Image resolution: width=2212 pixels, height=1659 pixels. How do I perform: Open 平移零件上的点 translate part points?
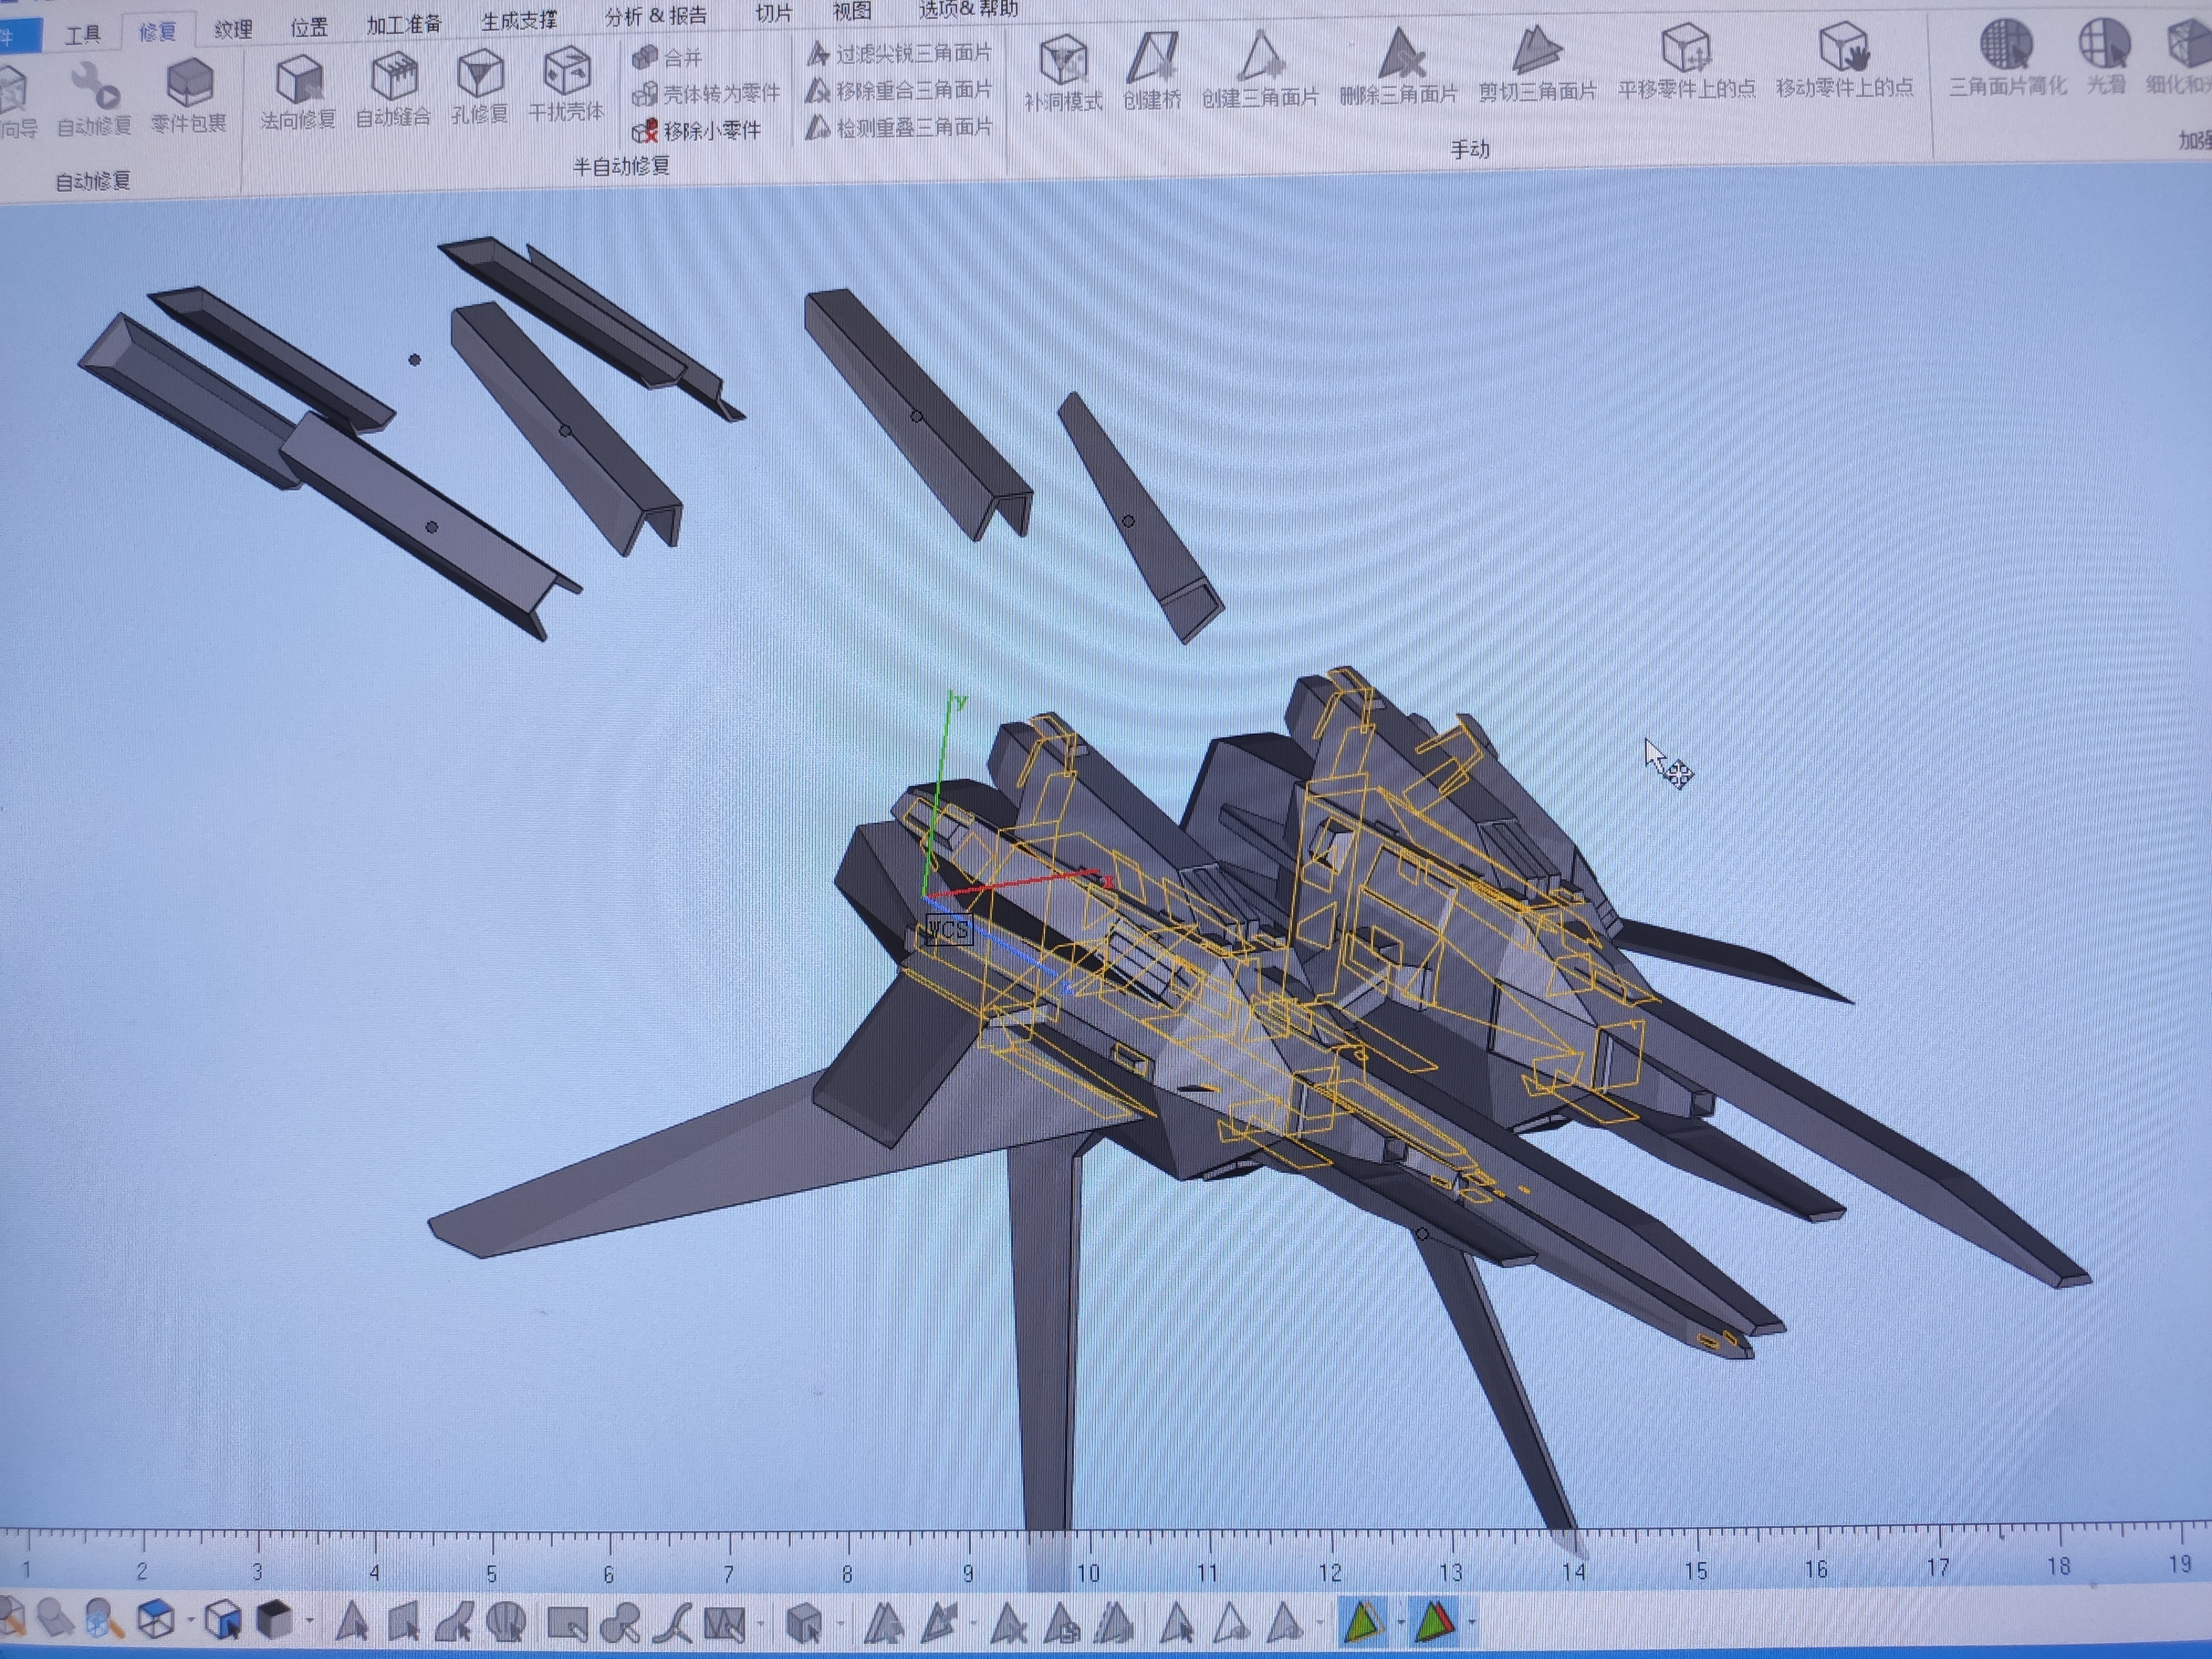[1687, 62]
